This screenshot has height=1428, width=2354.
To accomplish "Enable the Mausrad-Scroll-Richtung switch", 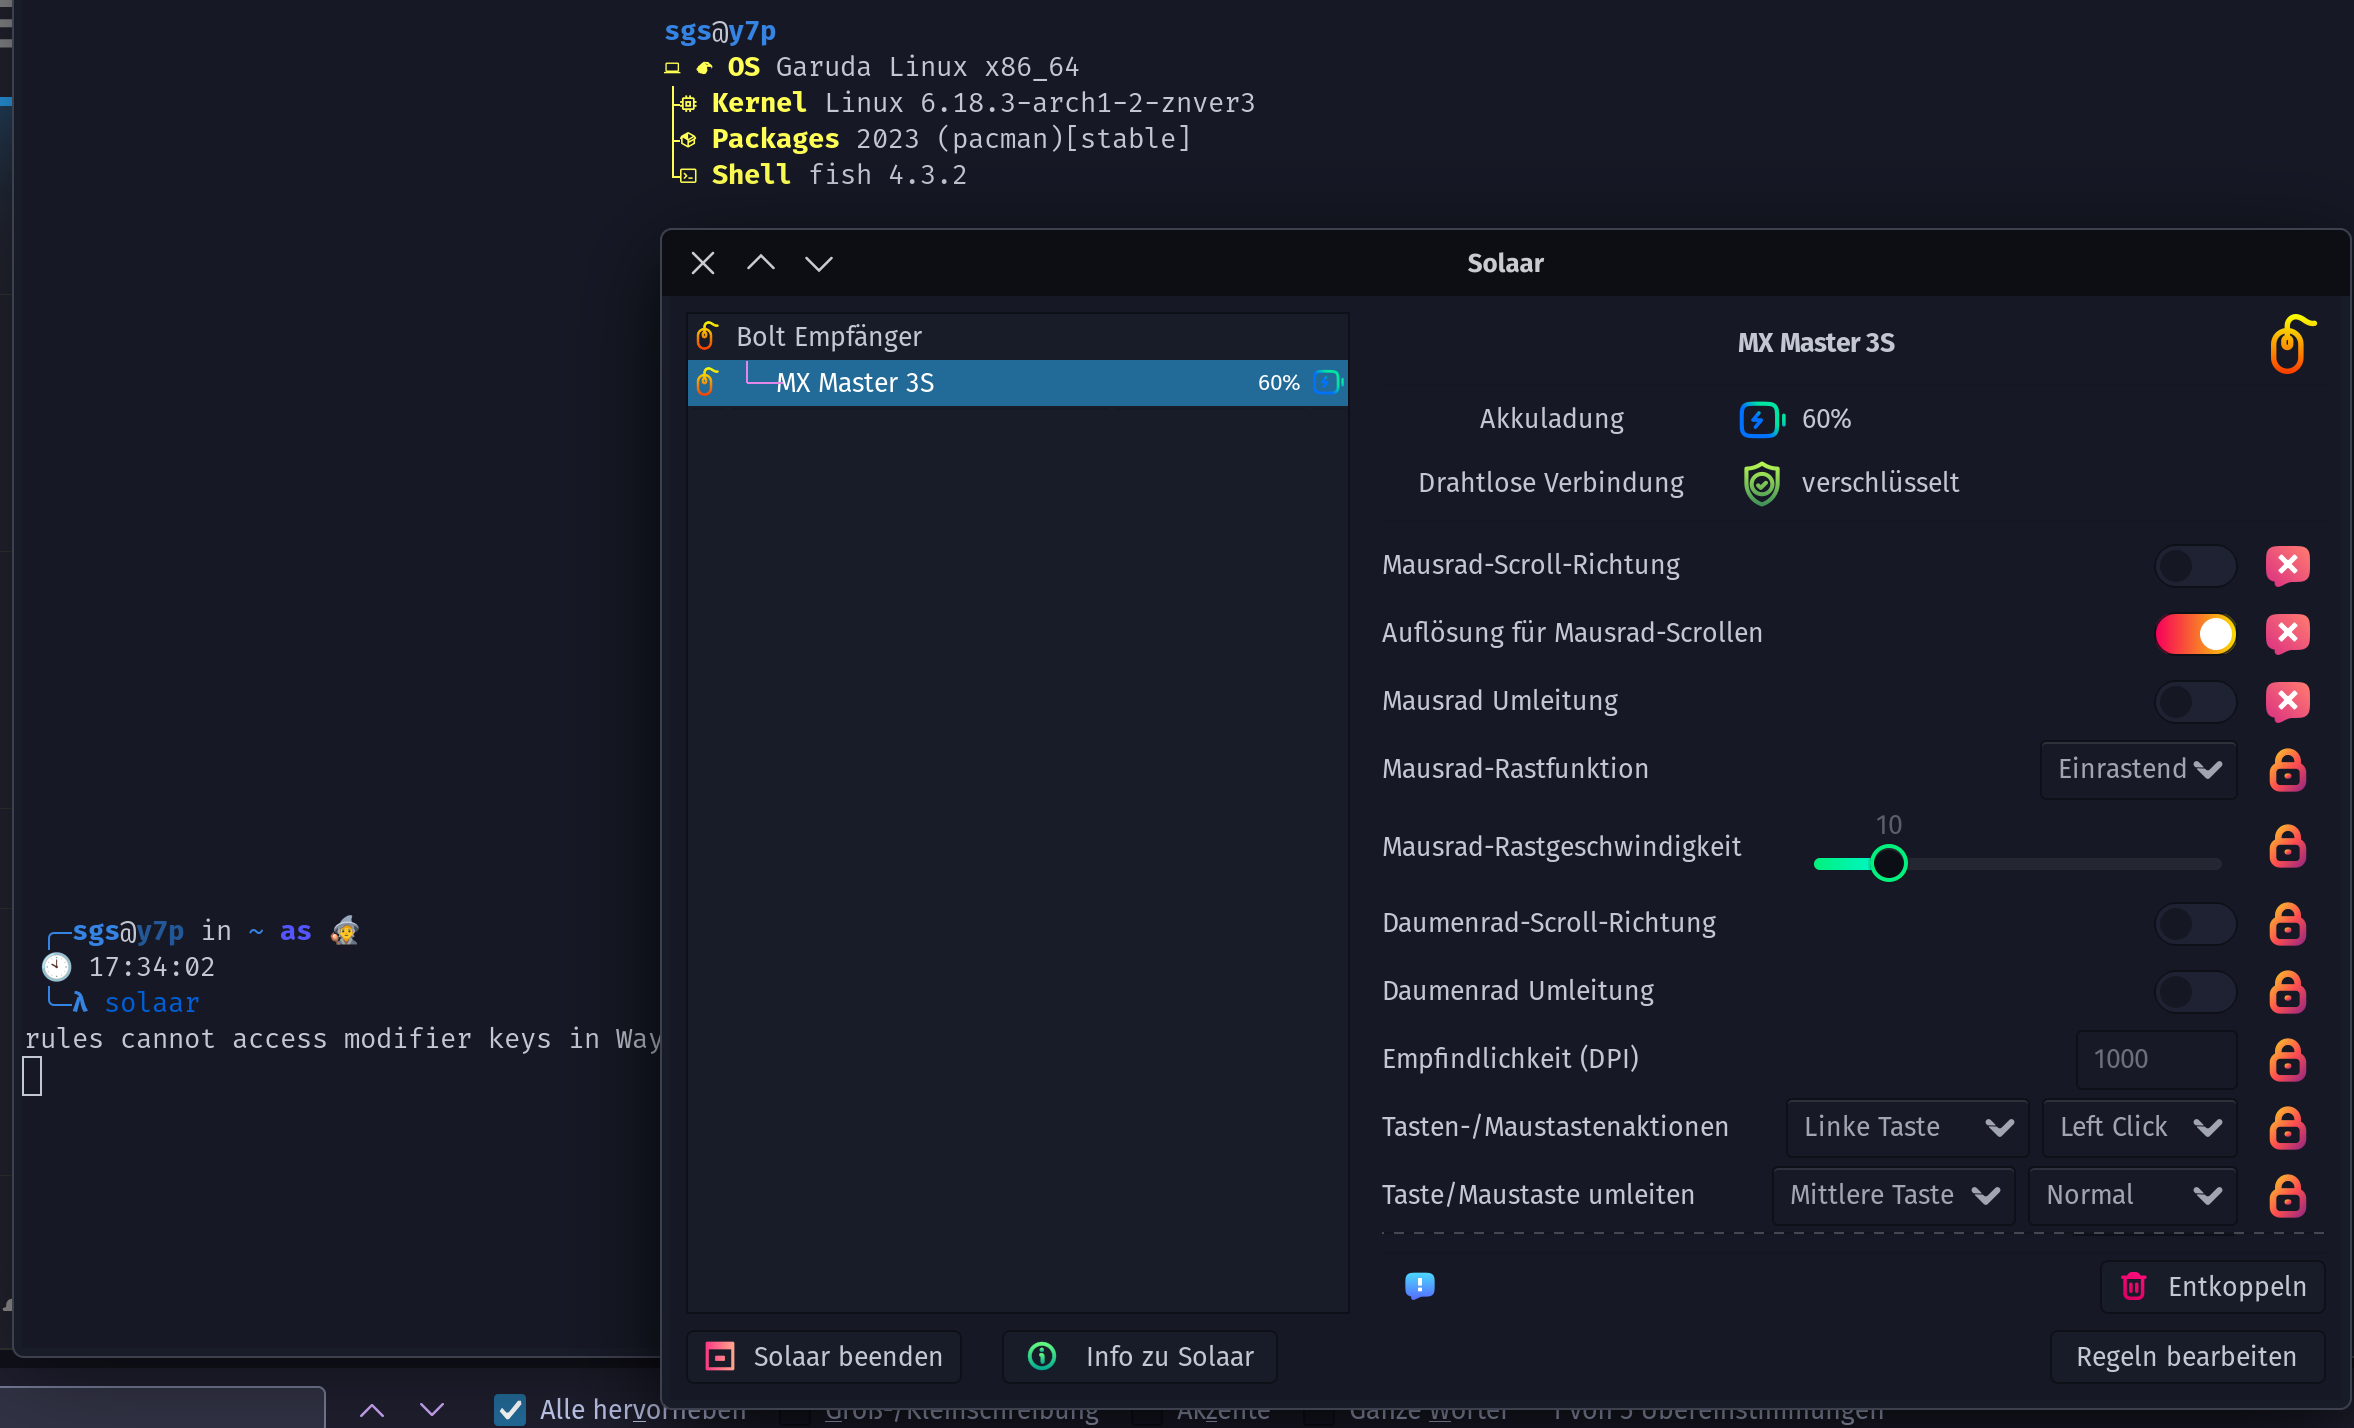I will point(2195,565).
